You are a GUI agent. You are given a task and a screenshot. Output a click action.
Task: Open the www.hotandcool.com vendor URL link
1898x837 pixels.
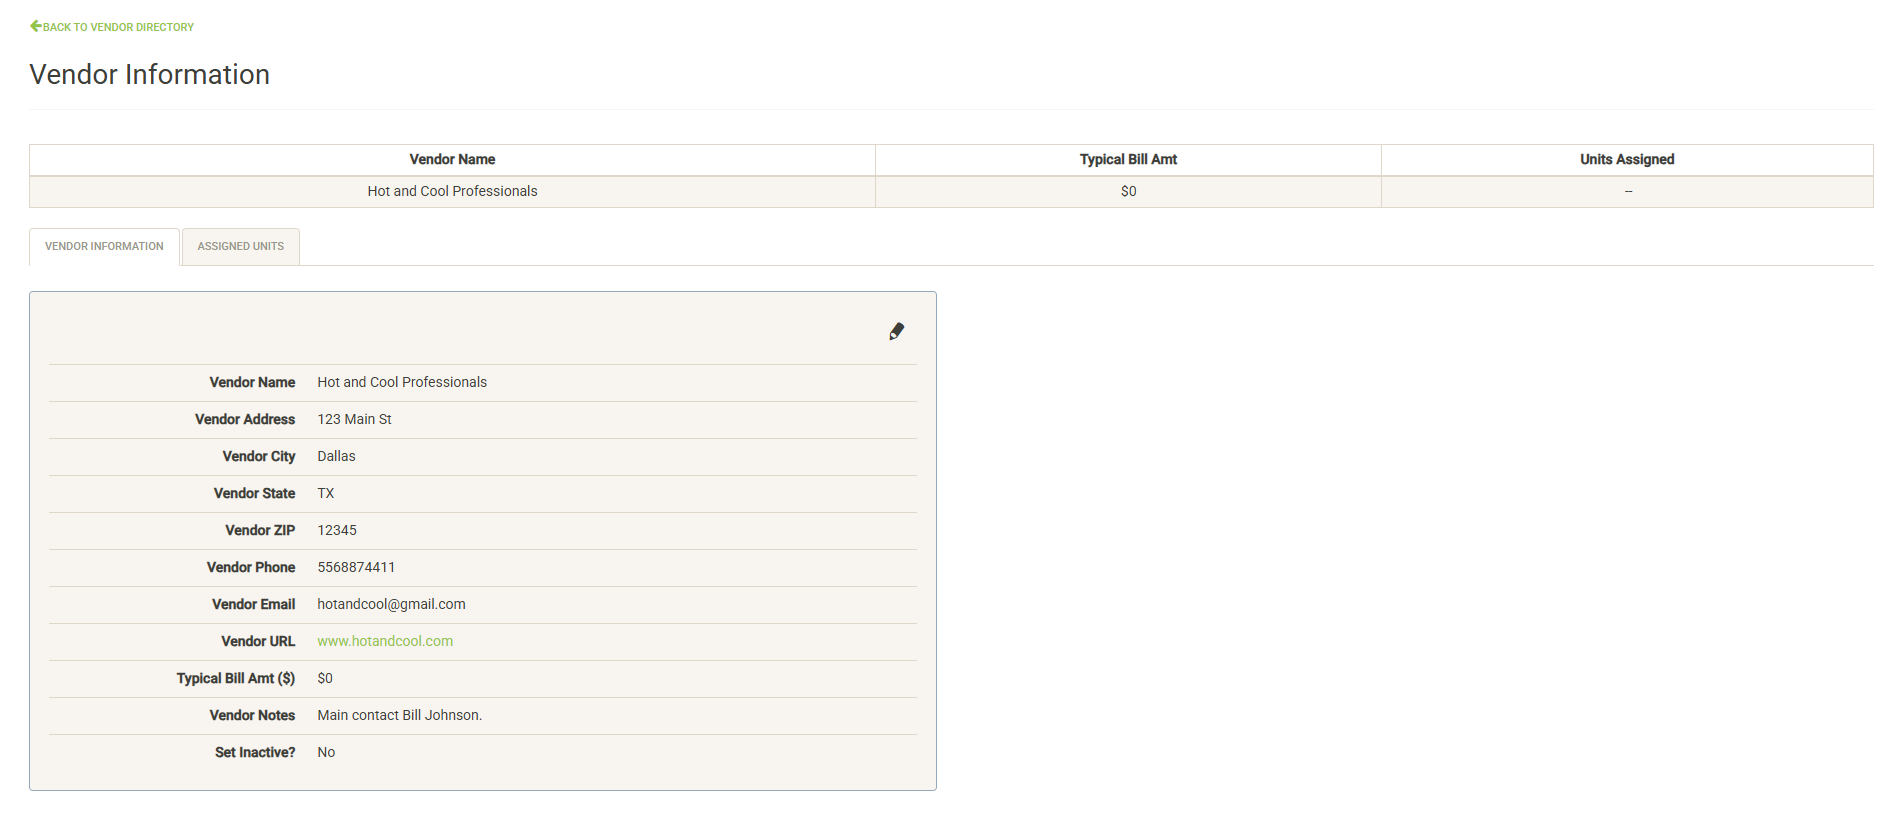tap(385, 642)
